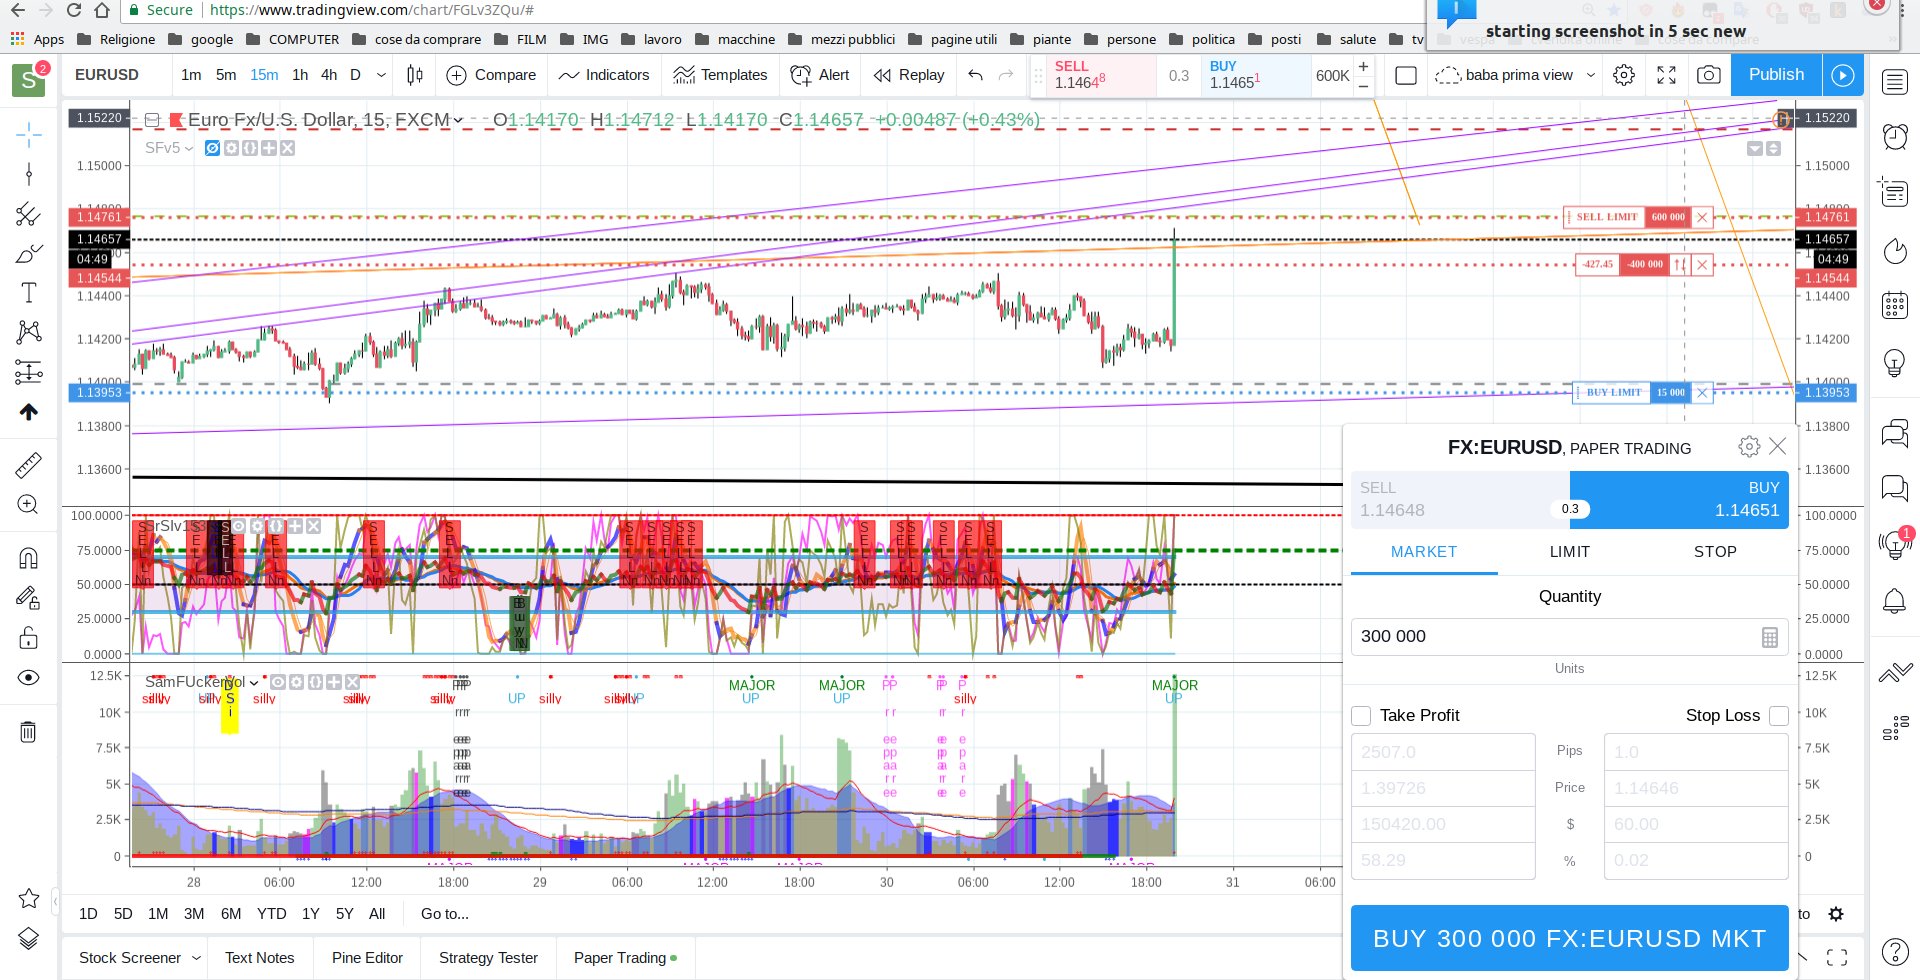Open the select layout square icon
This screenshot has width=1920, height=980.
click(1406, 75)
